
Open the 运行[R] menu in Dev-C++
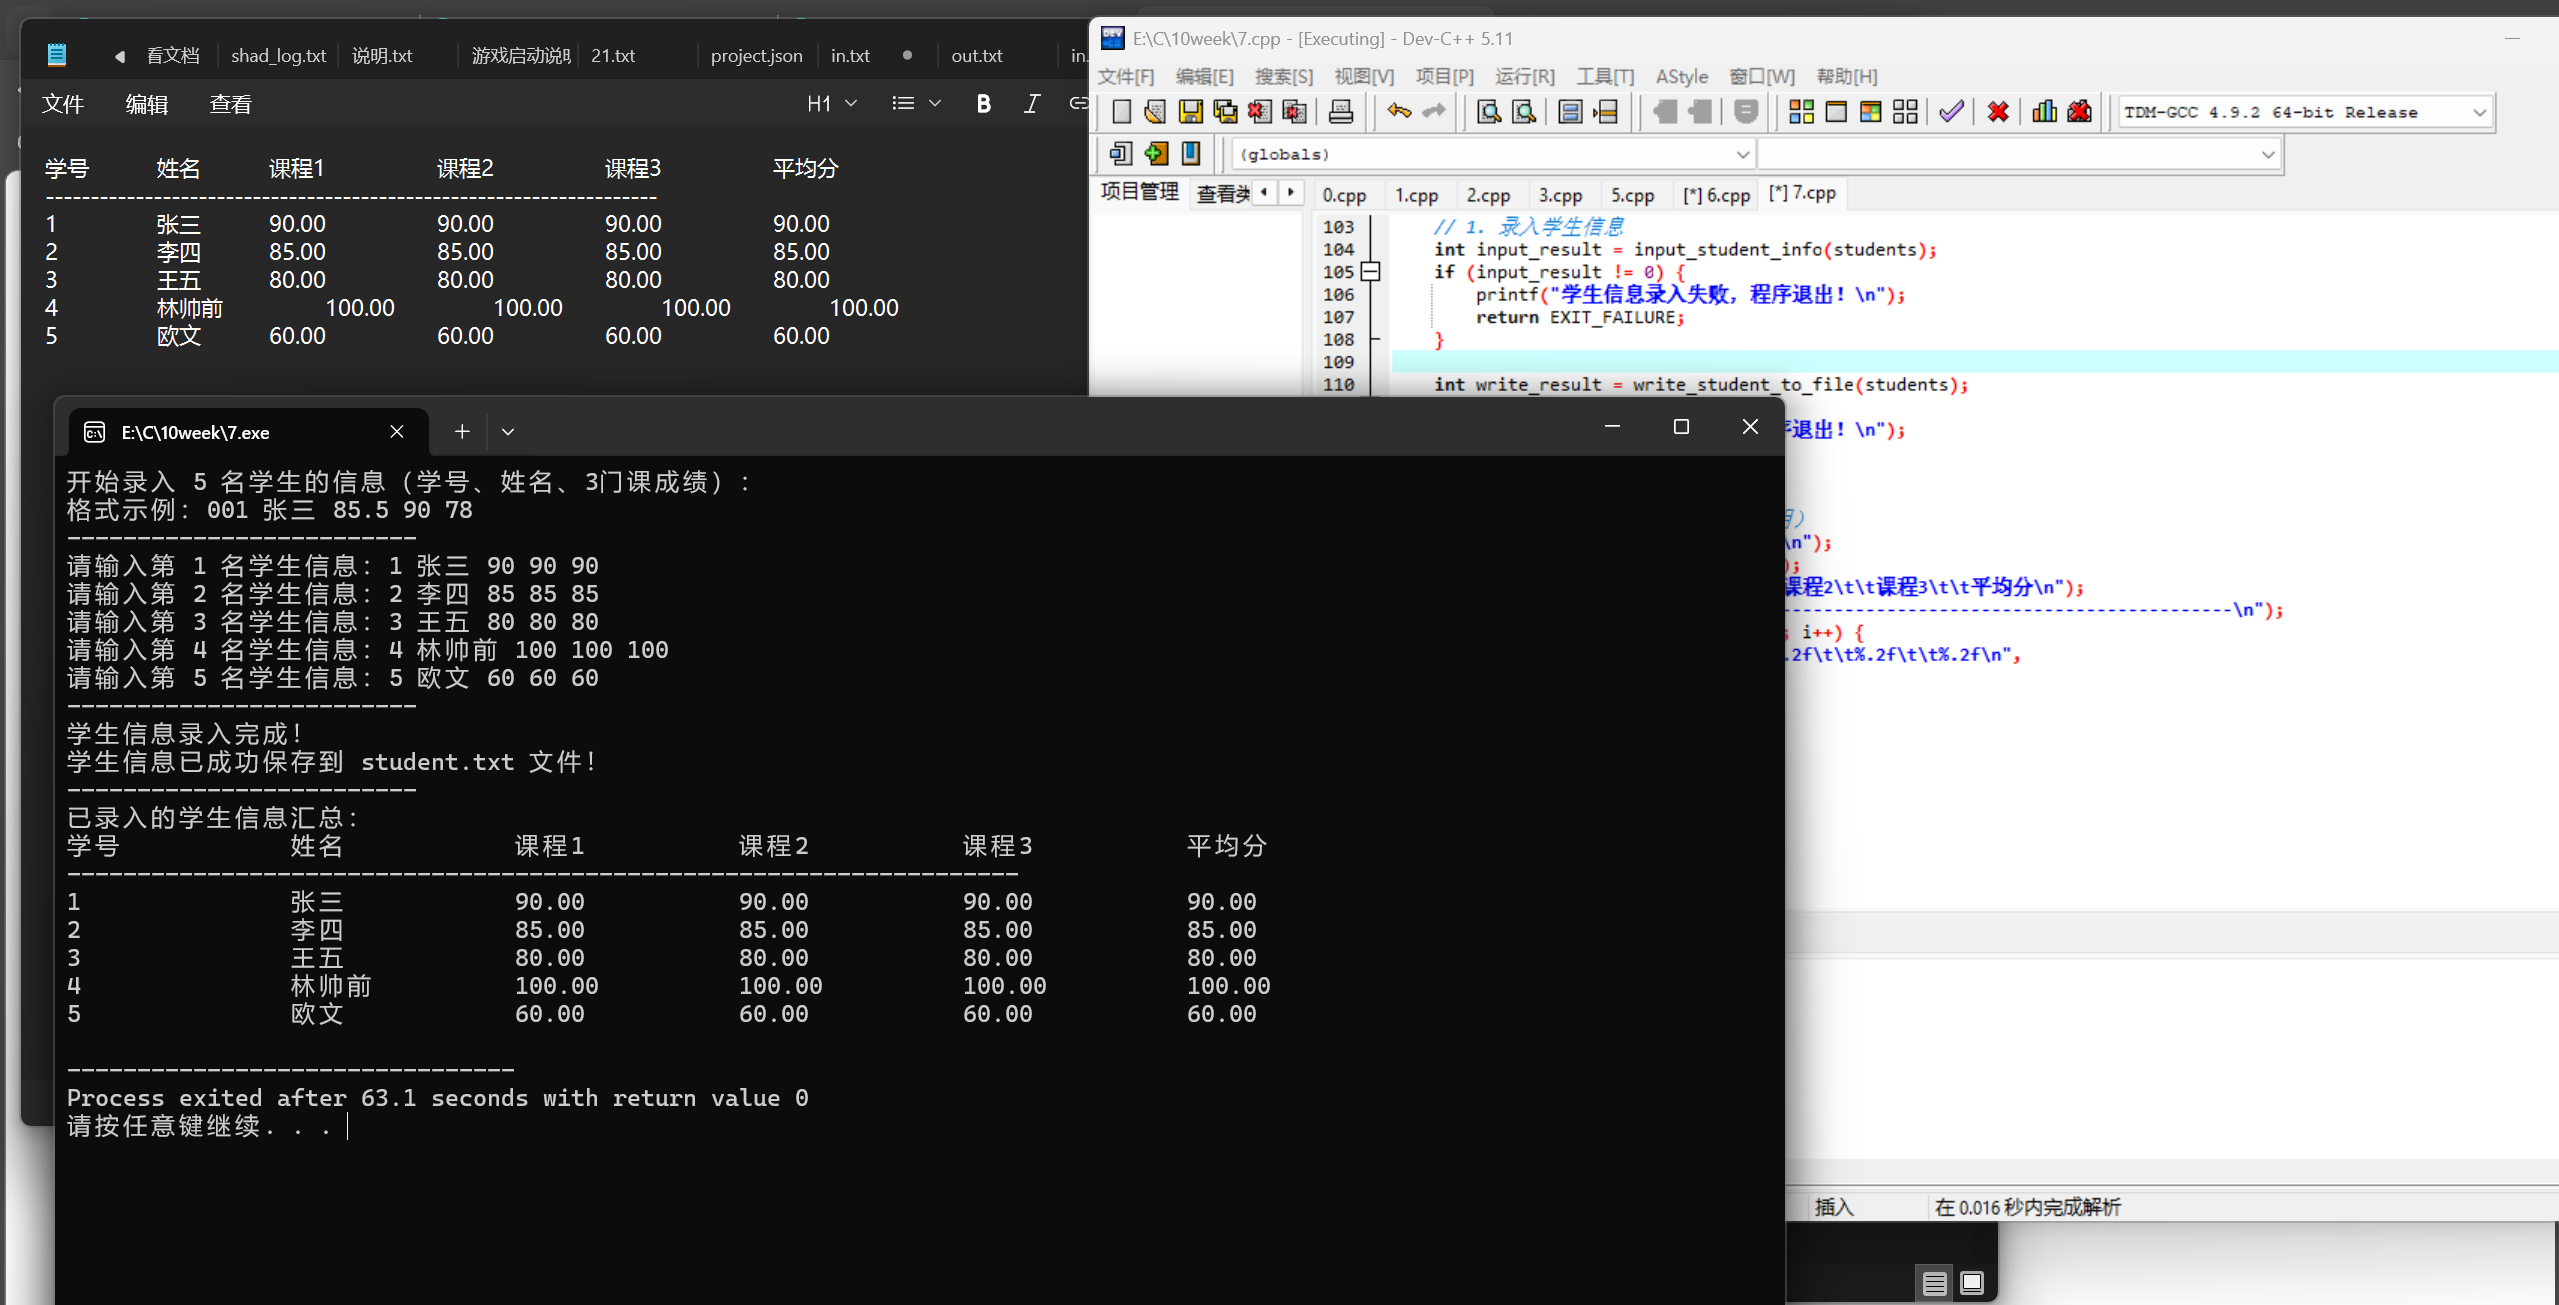coord(1524,77)
